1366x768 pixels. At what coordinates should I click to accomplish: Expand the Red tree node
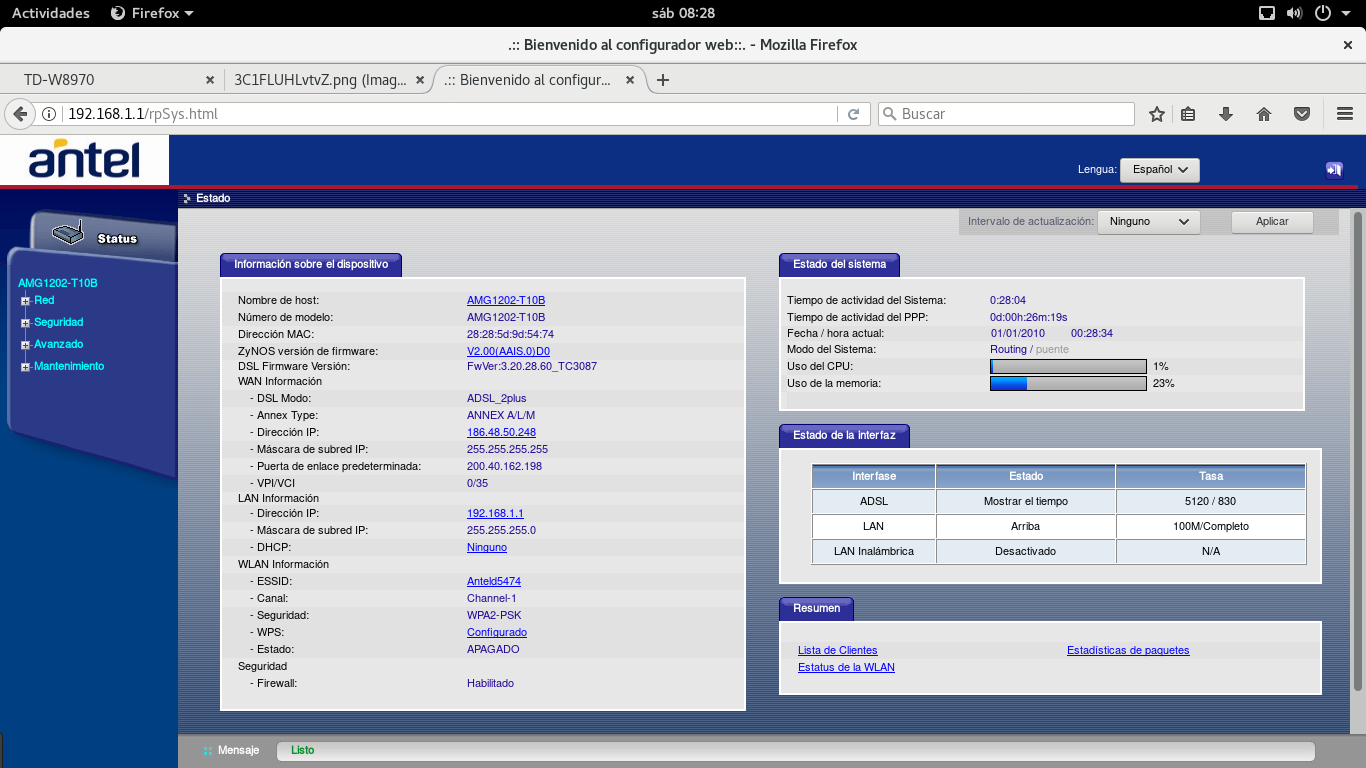[x=25, y=301]
